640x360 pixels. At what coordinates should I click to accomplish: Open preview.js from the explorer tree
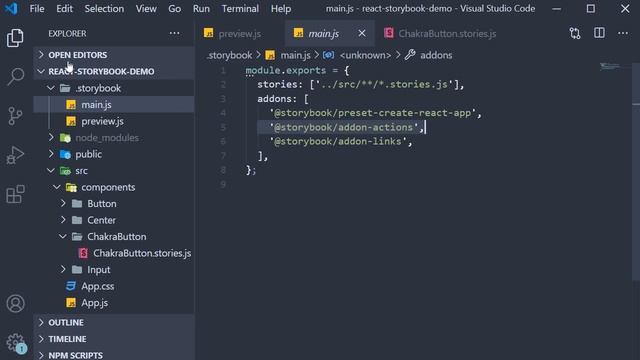pyautogui.click(x=114, y=121)
